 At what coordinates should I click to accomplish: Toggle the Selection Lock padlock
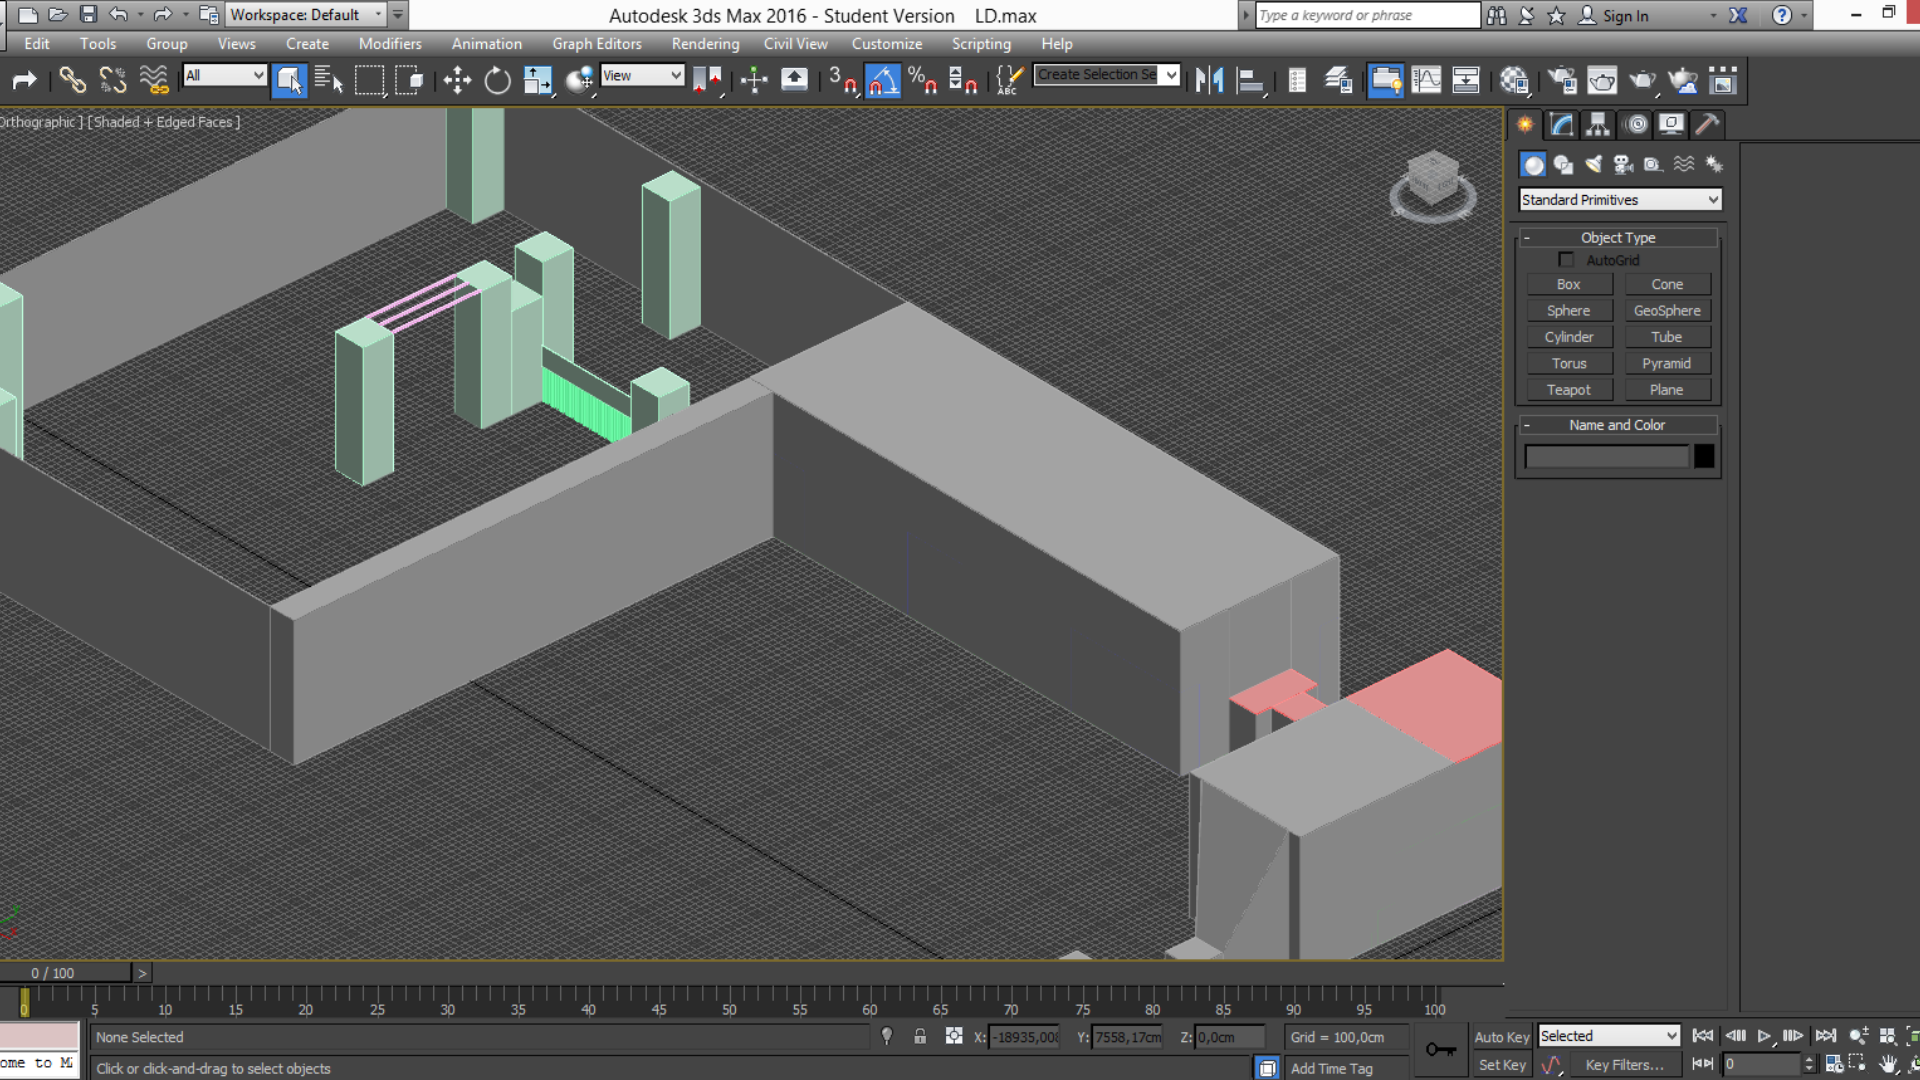pos(920,1037)
